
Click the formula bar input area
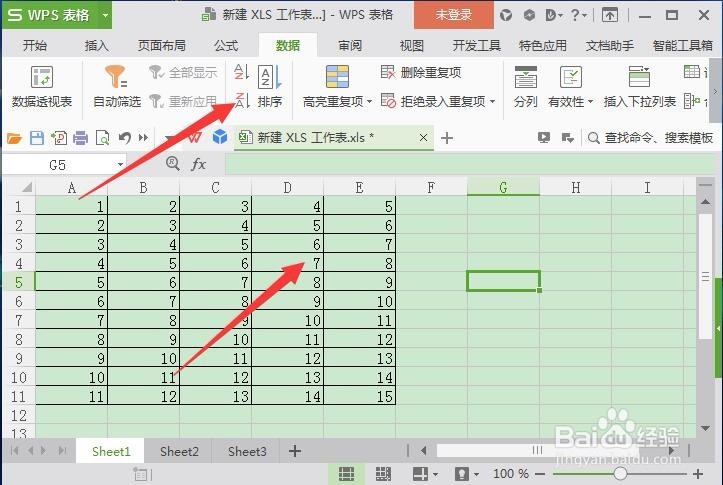(x=470, y=165)
